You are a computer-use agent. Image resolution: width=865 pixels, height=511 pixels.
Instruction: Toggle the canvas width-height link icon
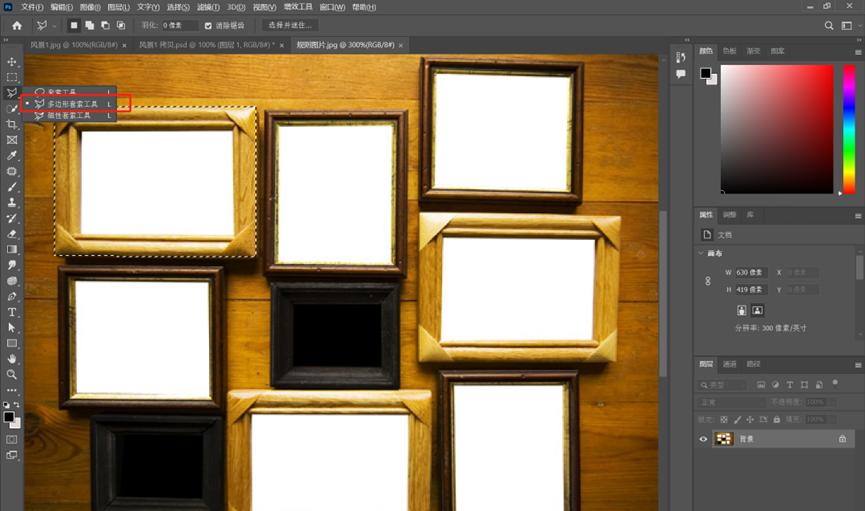tap(708, 281)
